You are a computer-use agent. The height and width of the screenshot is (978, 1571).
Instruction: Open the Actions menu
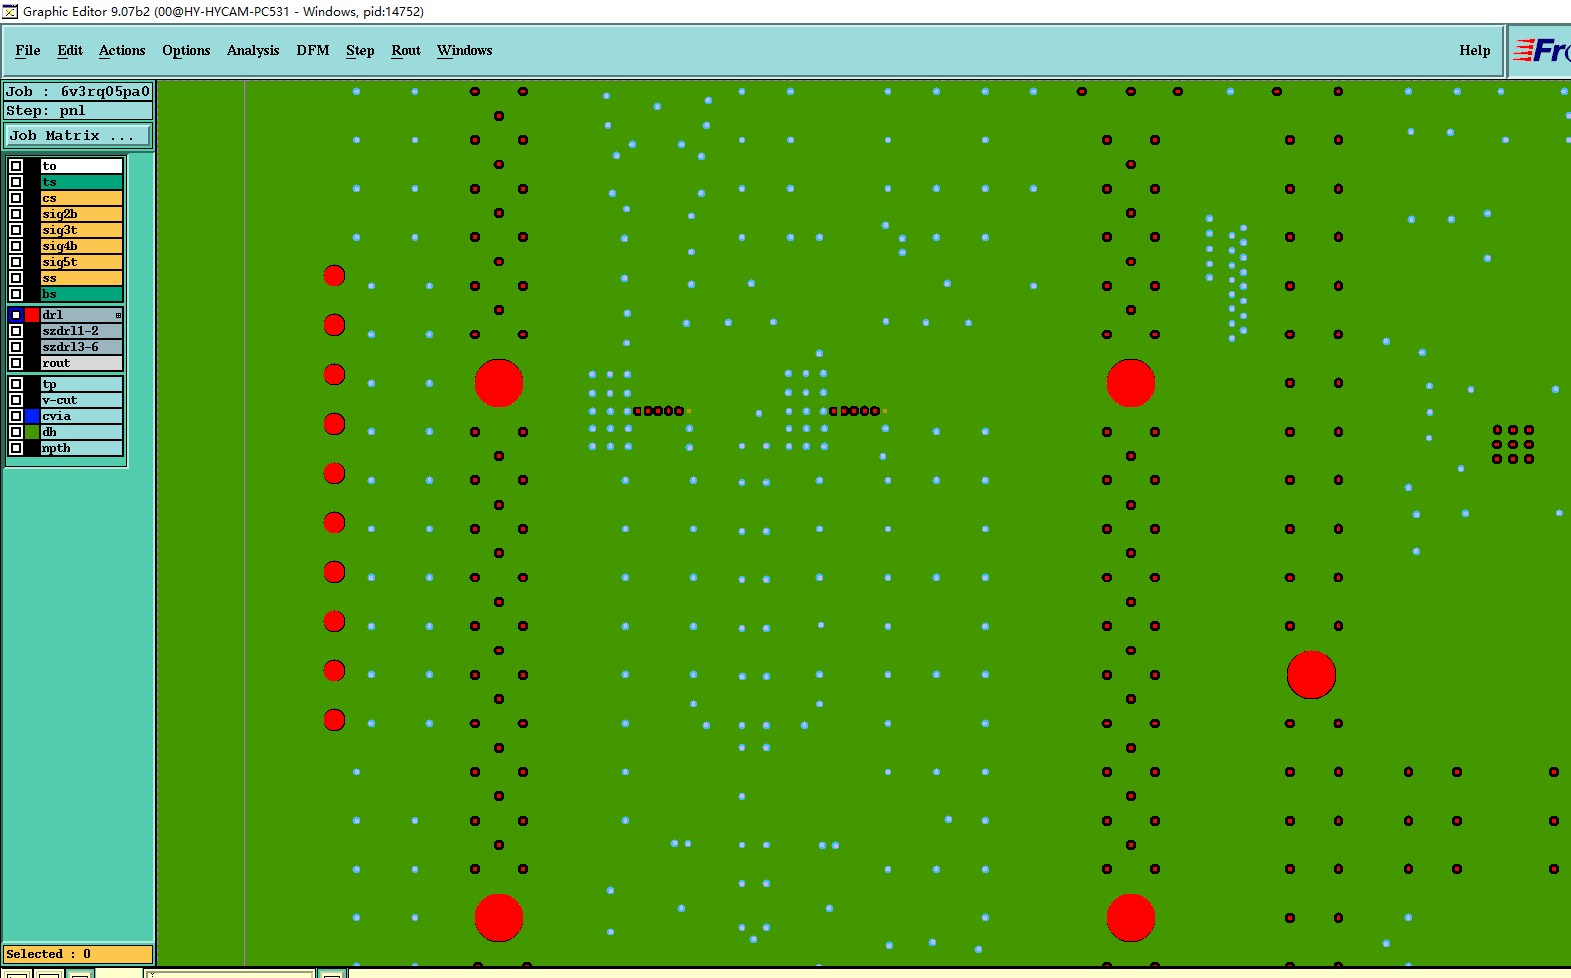122,50
